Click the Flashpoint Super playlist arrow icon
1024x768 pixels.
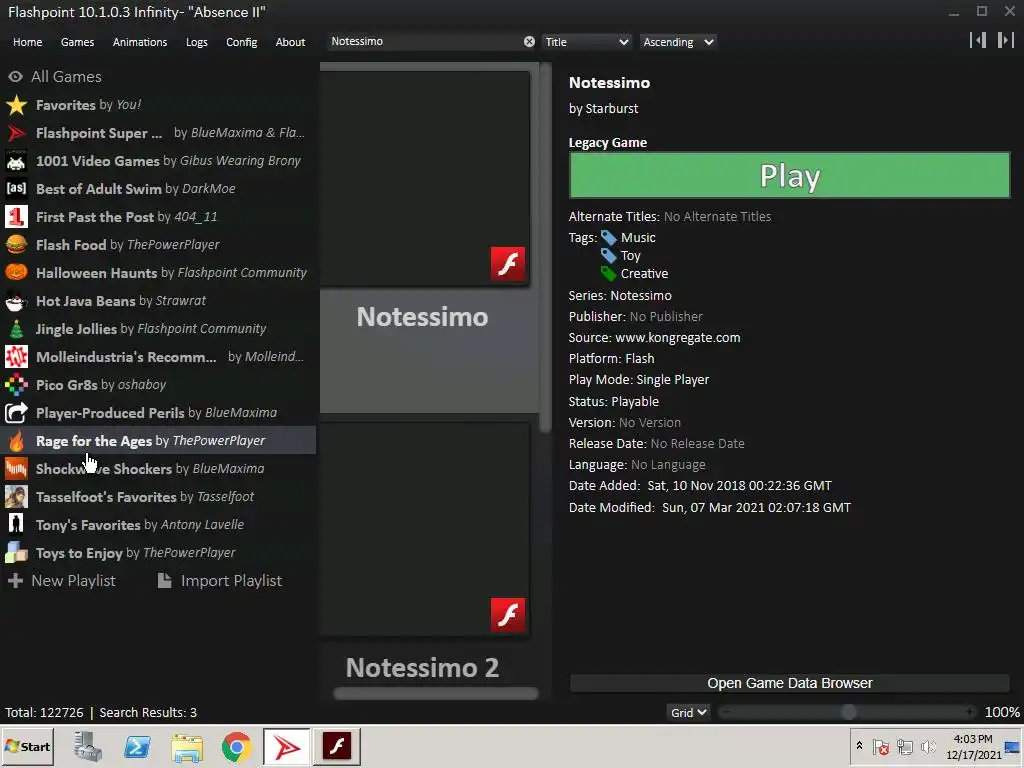(x=16, y=133)
